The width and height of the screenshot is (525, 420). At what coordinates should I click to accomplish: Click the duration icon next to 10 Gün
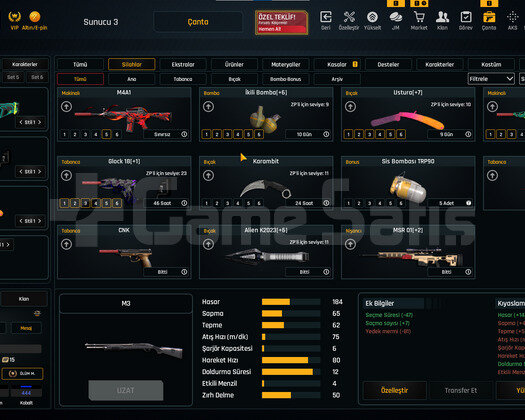326,134
